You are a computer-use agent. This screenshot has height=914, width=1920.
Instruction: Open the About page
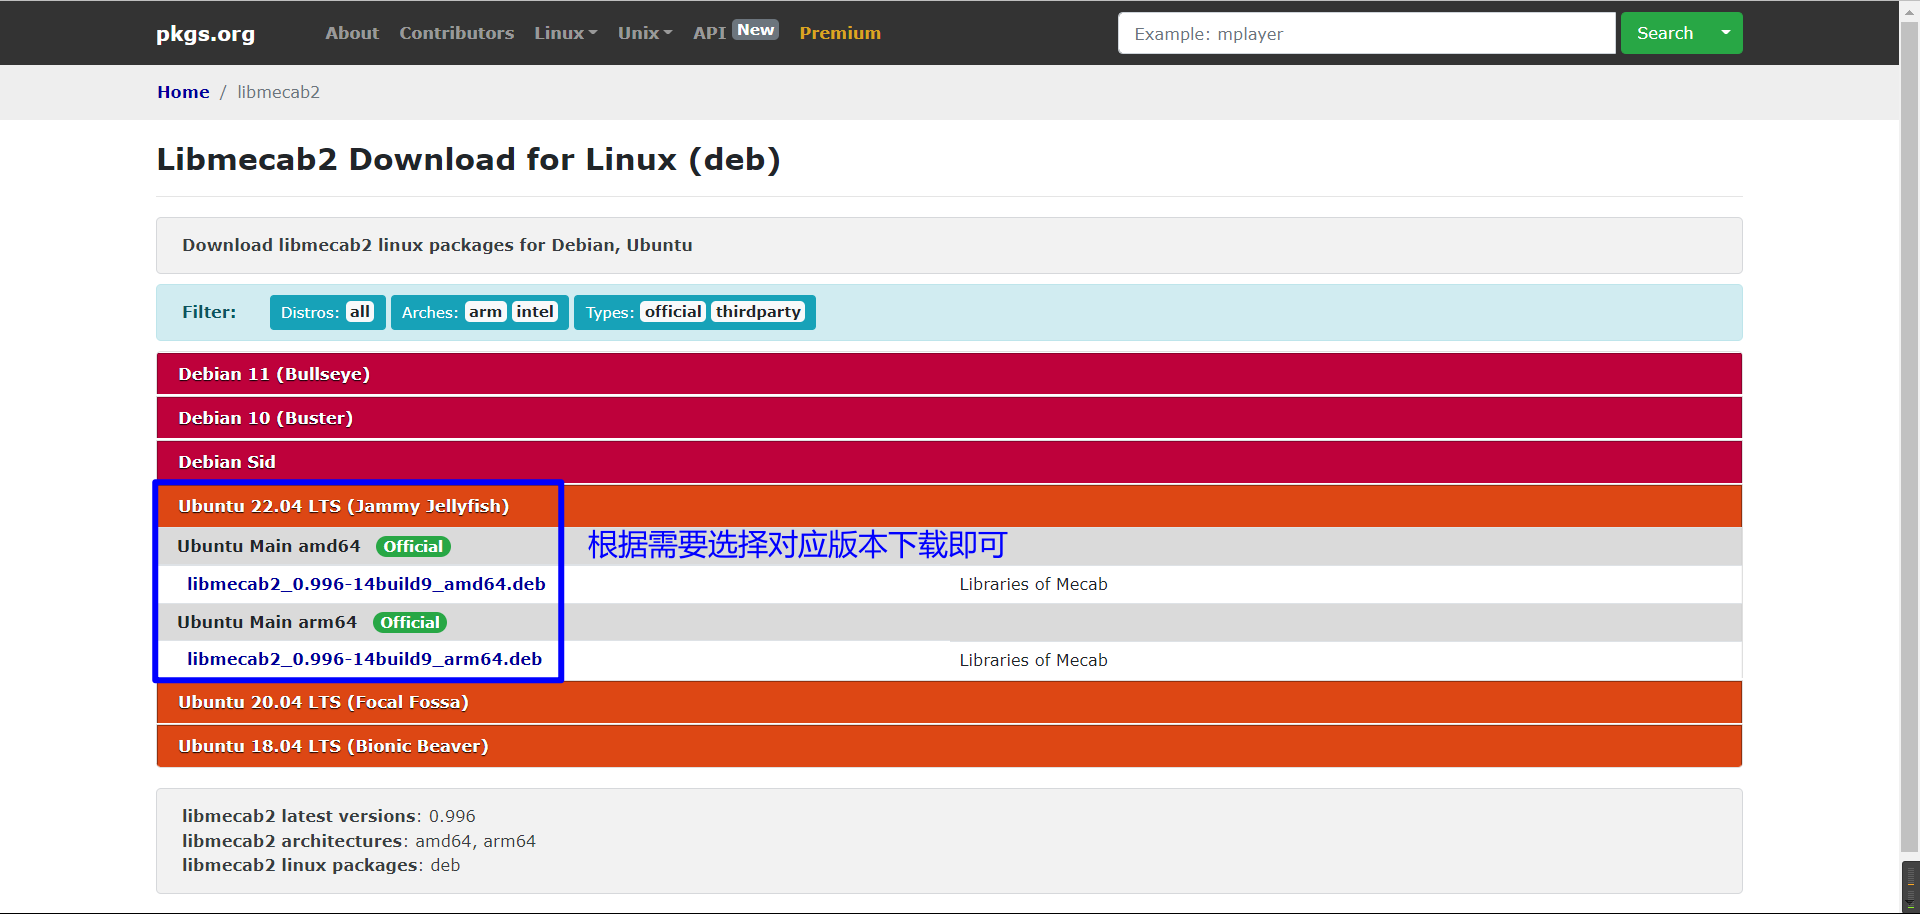(x=351, y=32)
